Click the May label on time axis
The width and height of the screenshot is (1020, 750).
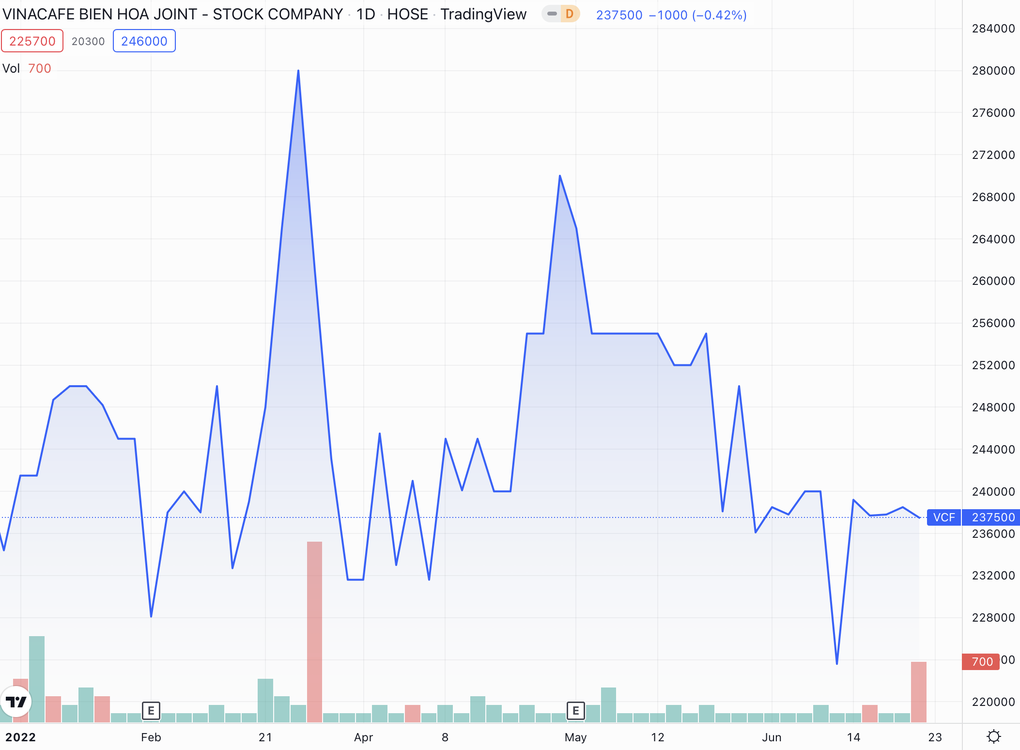tap(576, 737)
